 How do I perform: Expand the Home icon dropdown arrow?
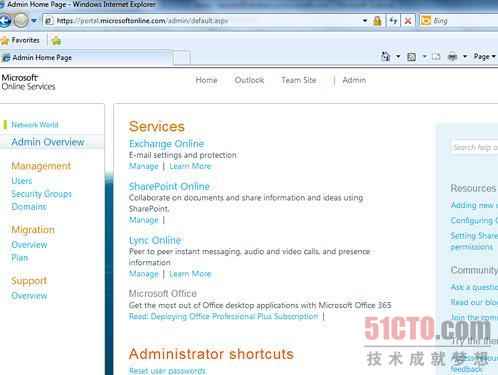(398, 56)
